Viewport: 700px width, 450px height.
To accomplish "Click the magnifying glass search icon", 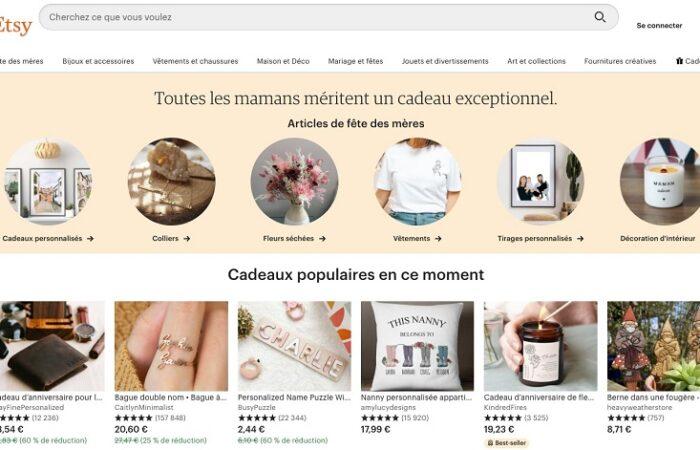I will [x=600, y=17].
